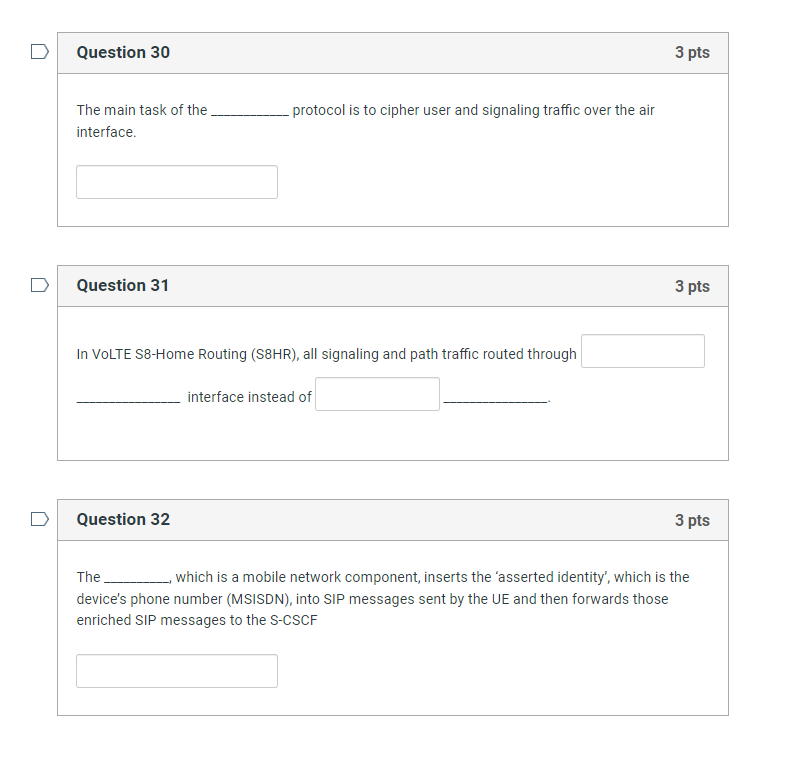The height and width of the screenshot is (758, 802).
Task: Select the Question 31 header bar
Action: (392, 286)
